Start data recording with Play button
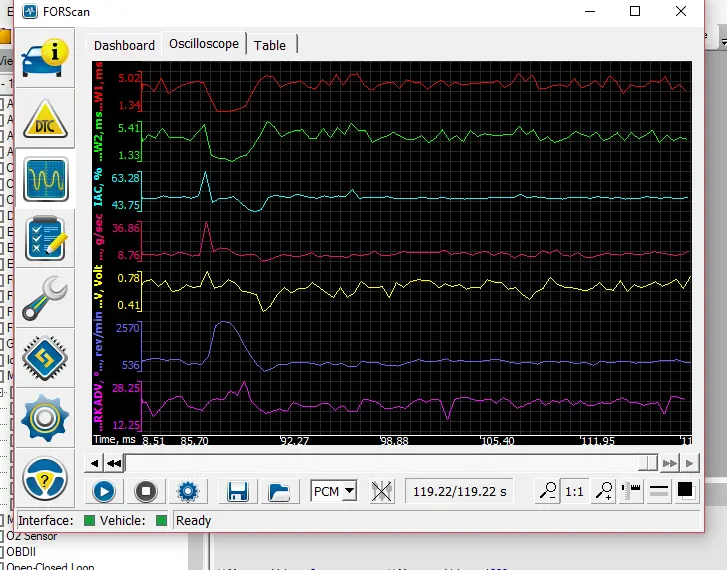Image resolution: width=727 pixels, height=570 pixels. tap(104, 491)
